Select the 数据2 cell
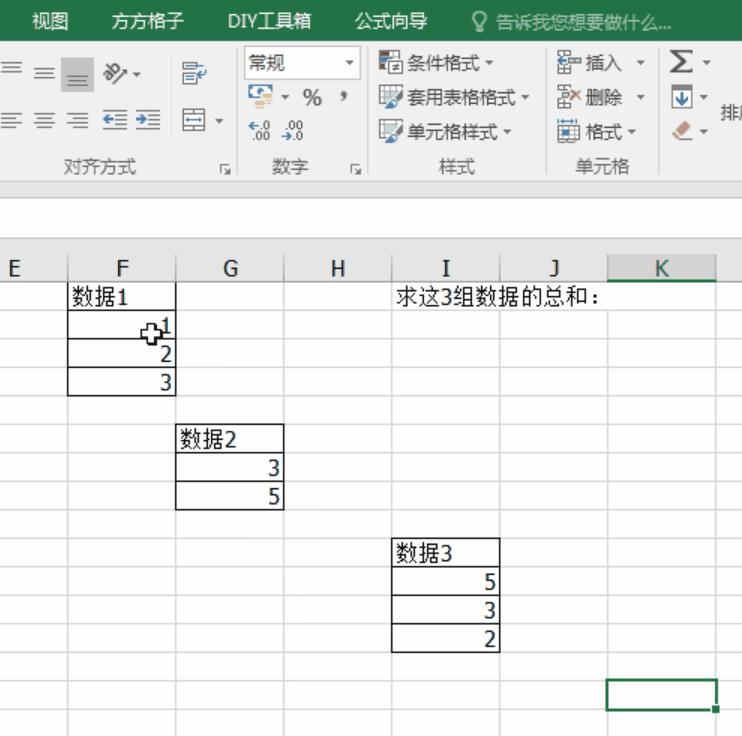The height and width of the screenshot is (736, 742). point(230,439)
